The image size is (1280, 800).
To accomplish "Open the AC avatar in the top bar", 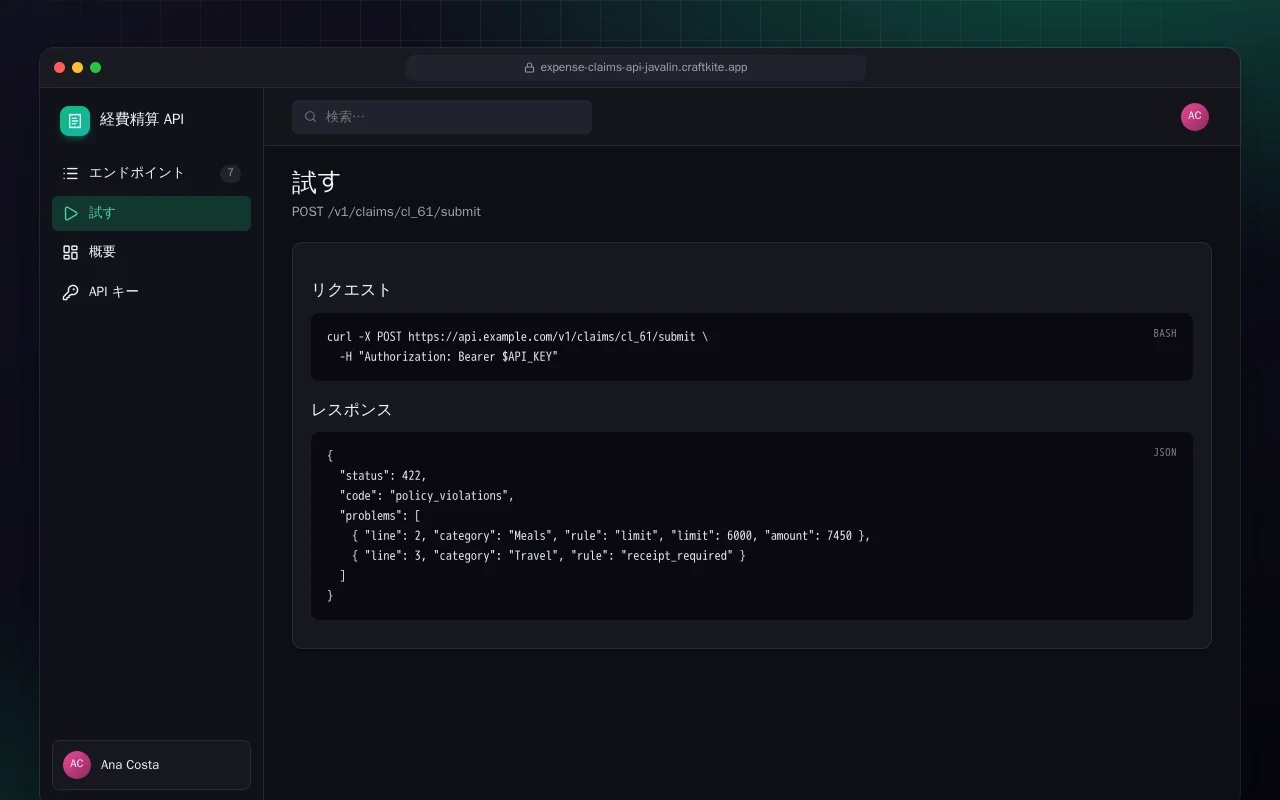I will pyautogui.click(x=1195, y=117).
